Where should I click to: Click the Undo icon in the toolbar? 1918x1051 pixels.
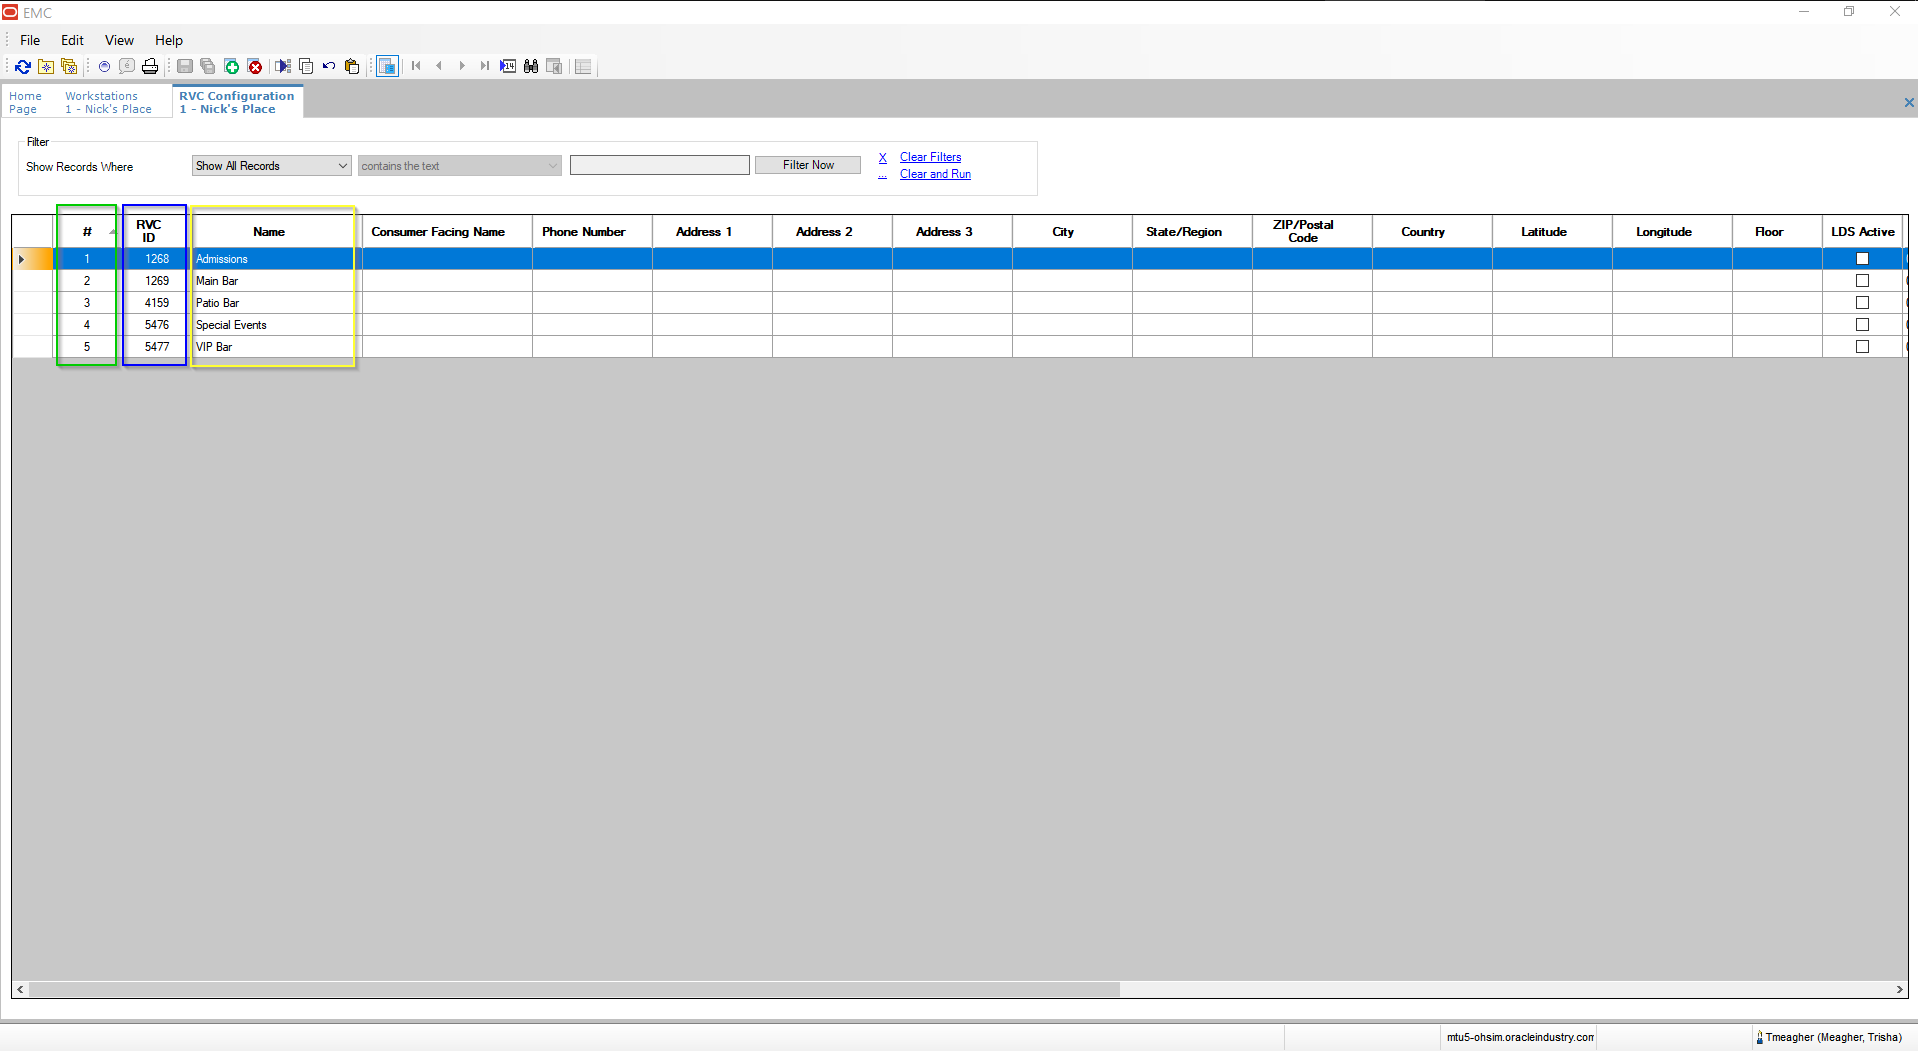coord(328,66)
